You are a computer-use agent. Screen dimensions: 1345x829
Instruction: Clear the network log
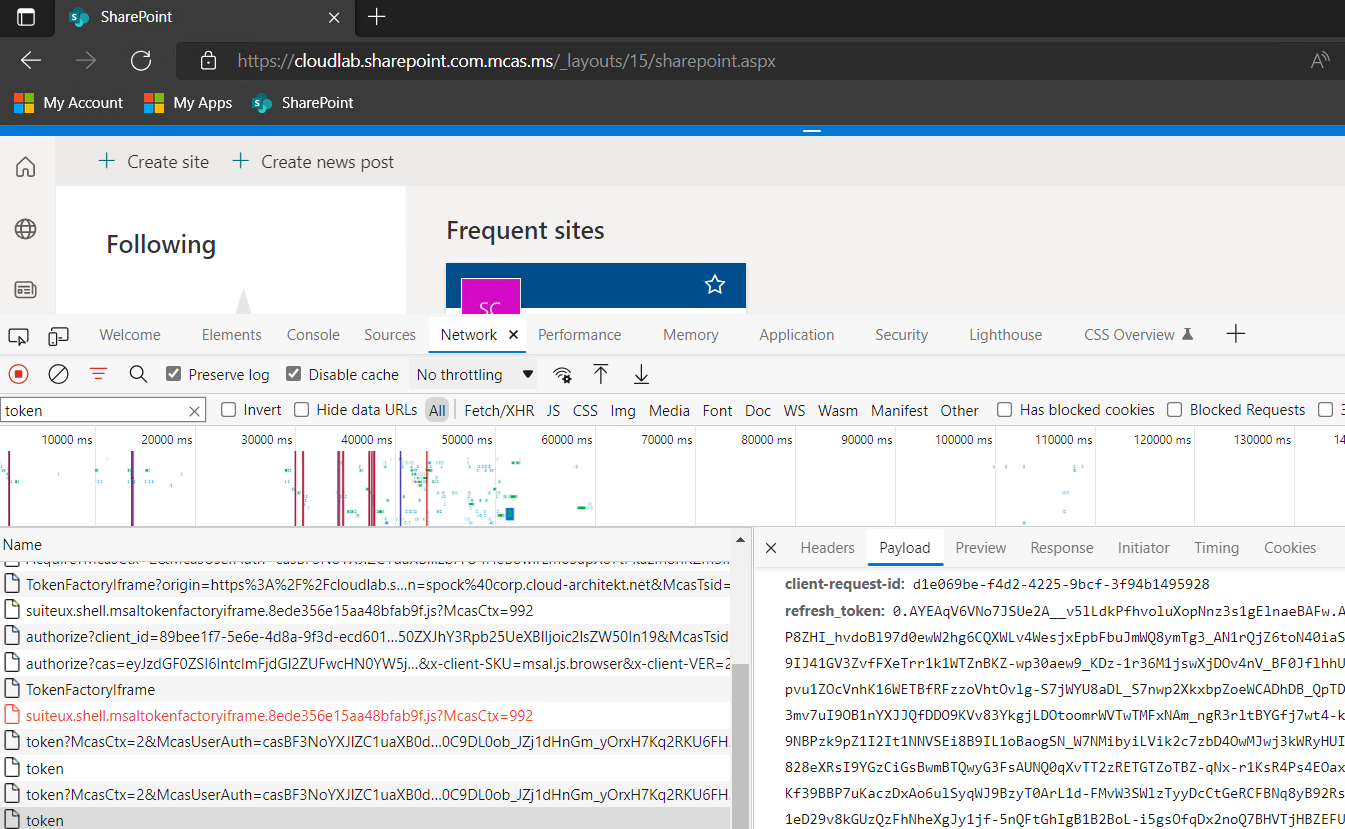click(x=59, y=374)
